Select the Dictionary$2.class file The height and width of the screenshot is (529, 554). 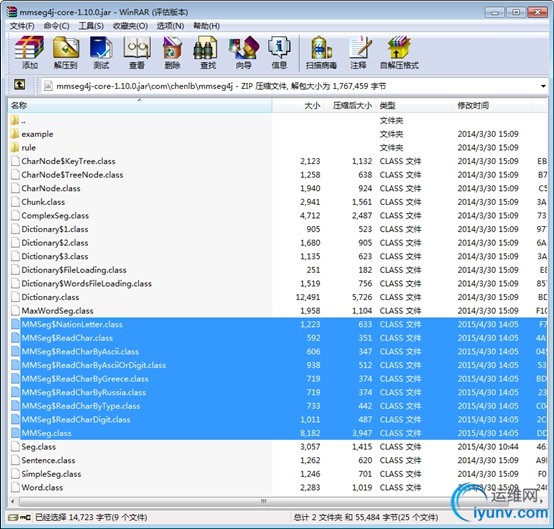coord(55,243)
